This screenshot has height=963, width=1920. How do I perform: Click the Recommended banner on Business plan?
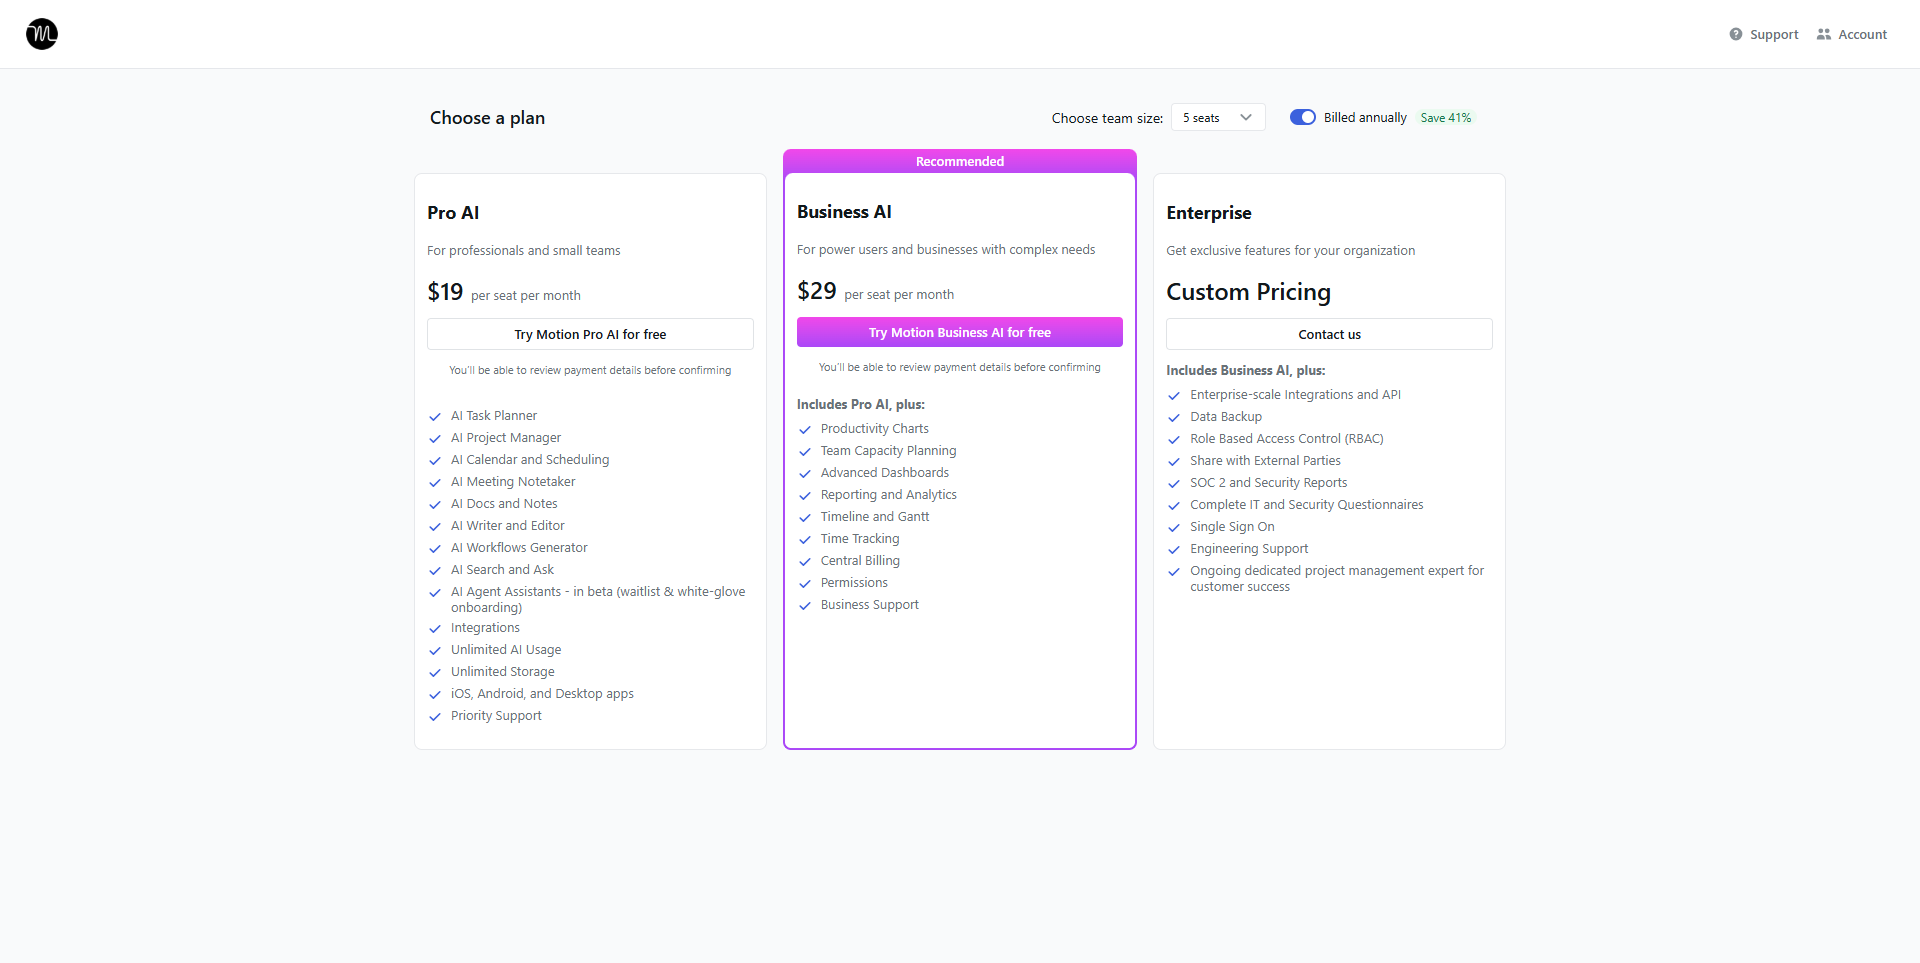pos(959,161)
